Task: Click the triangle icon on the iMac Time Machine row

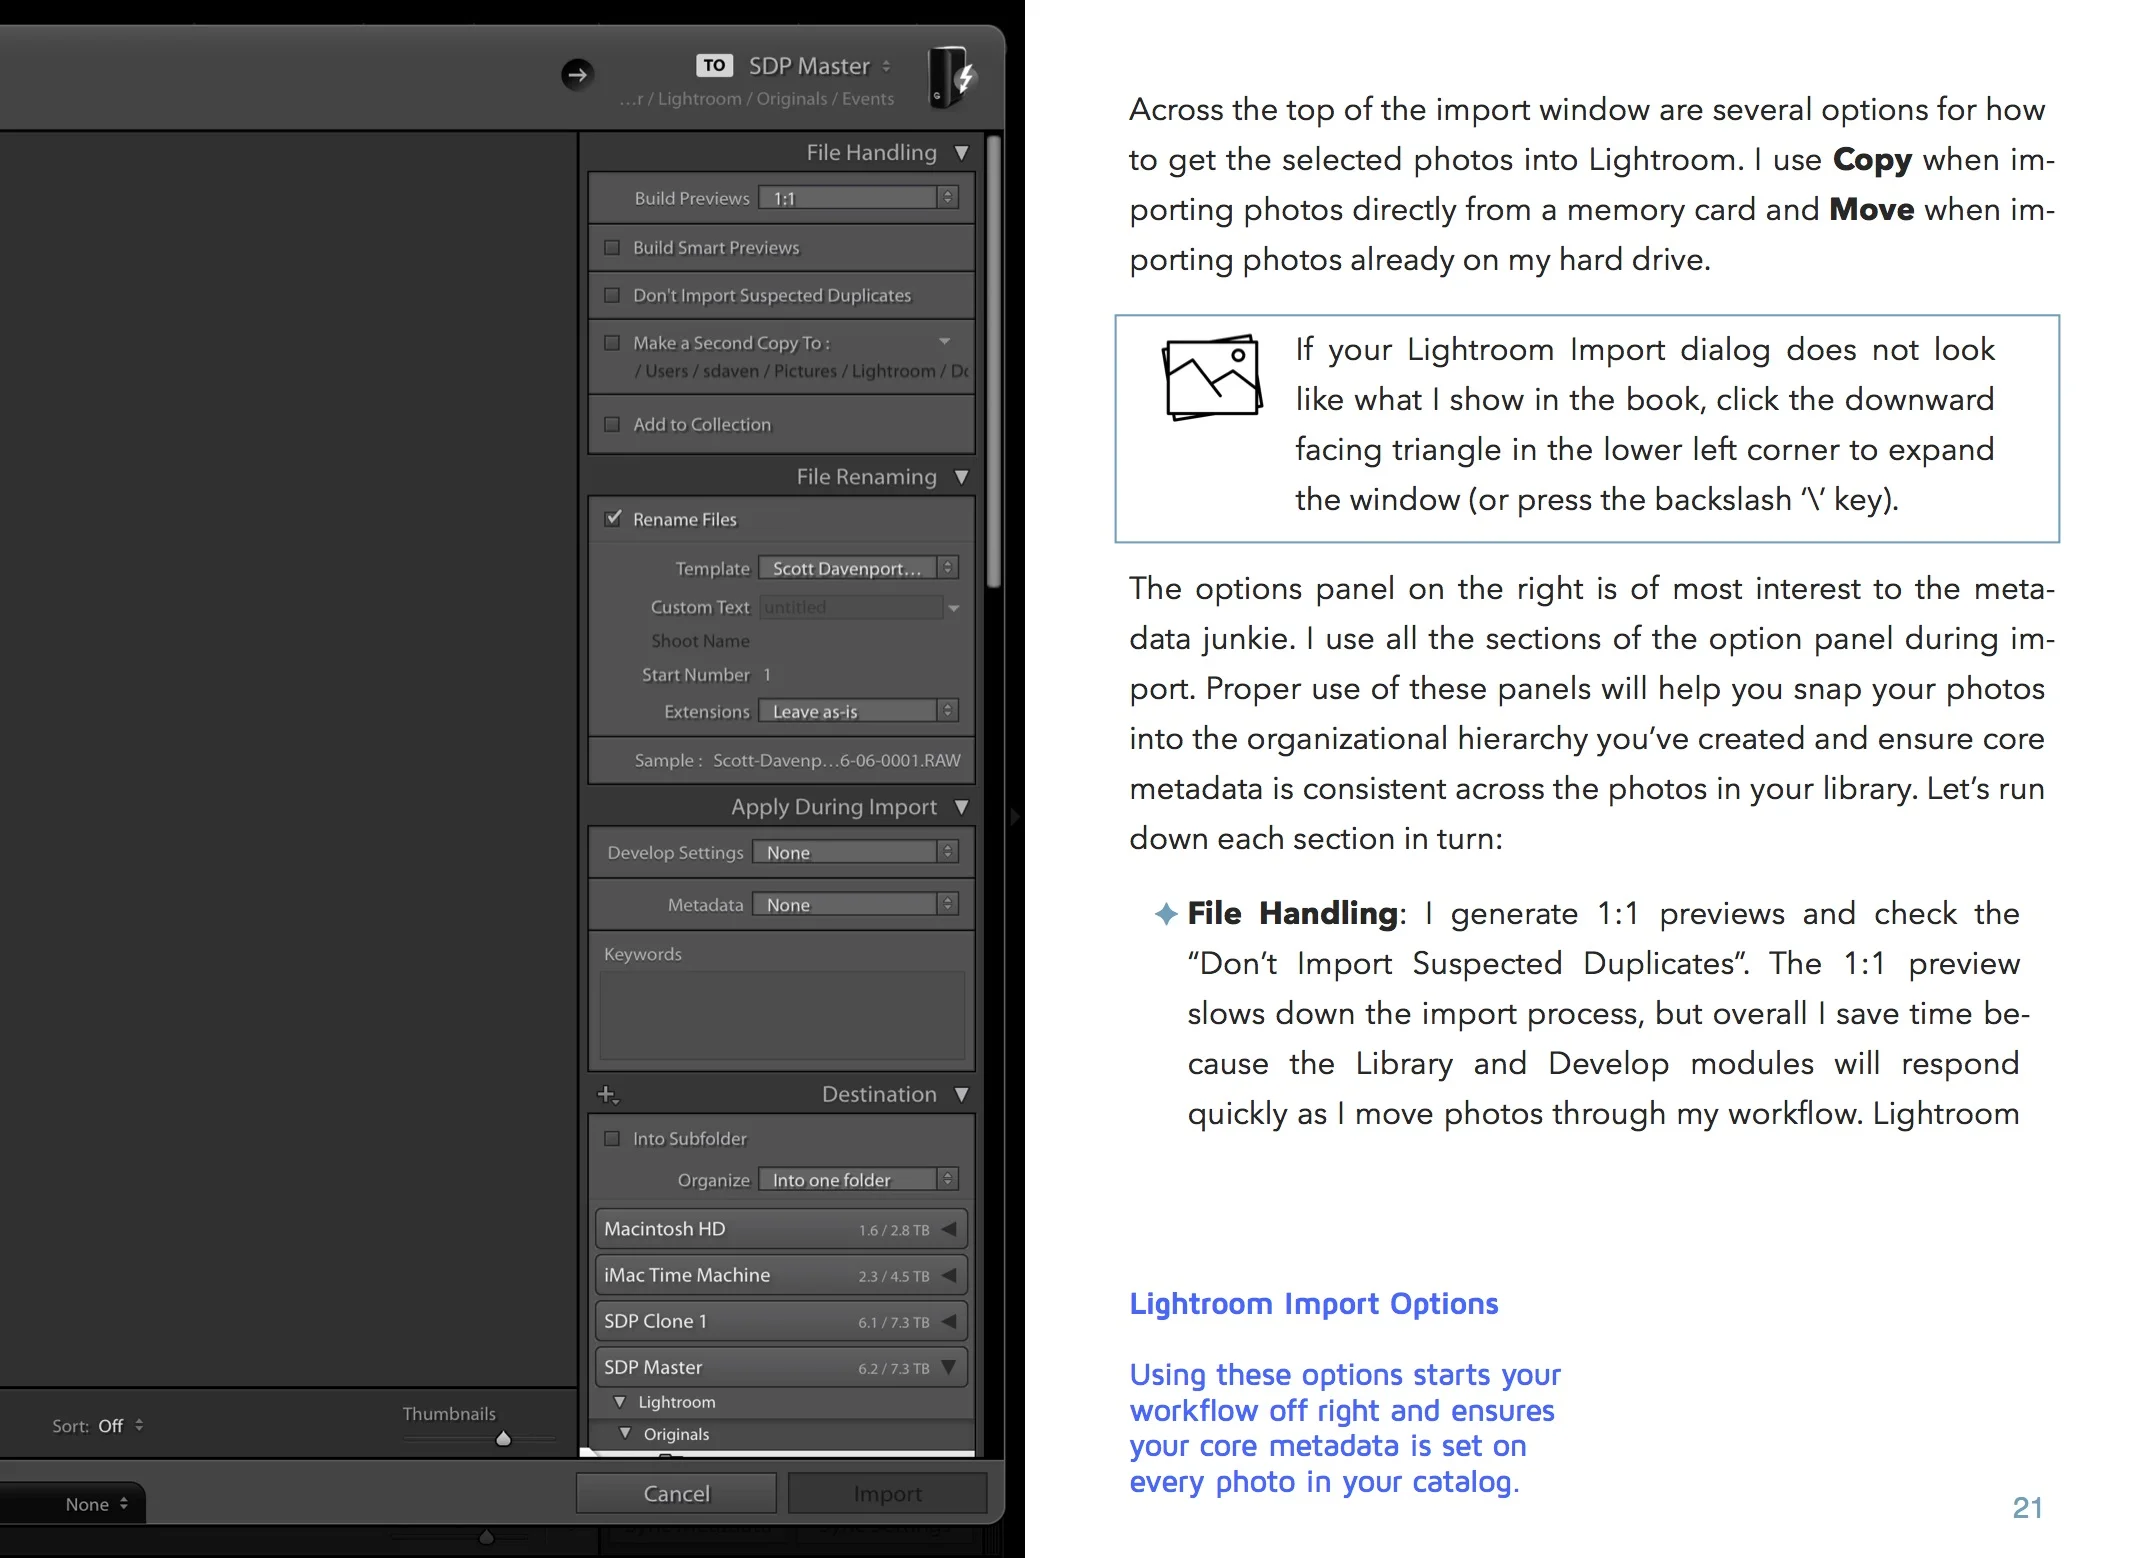Action: [x=949, y=1275]
